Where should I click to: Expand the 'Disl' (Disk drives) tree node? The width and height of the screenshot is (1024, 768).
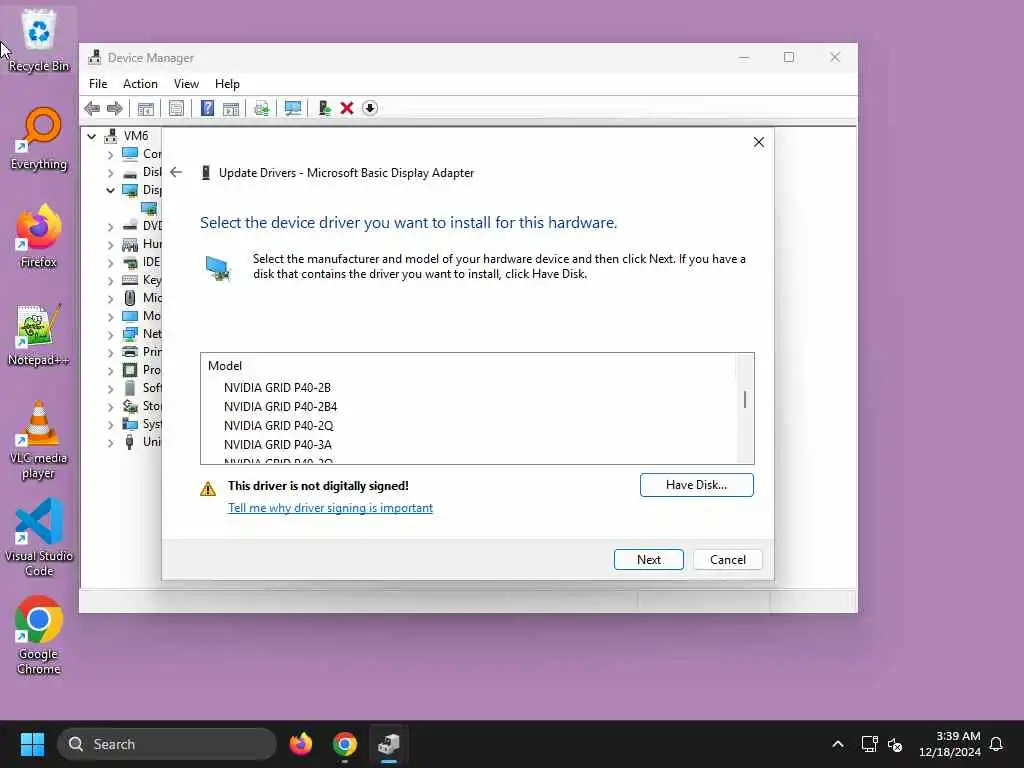click(x=110, y=173)
